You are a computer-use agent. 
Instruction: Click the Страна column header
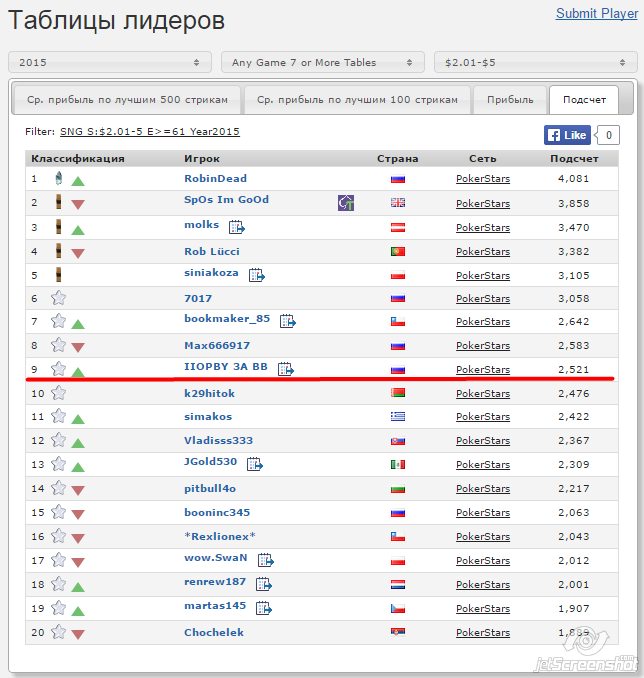pos(397,159)
